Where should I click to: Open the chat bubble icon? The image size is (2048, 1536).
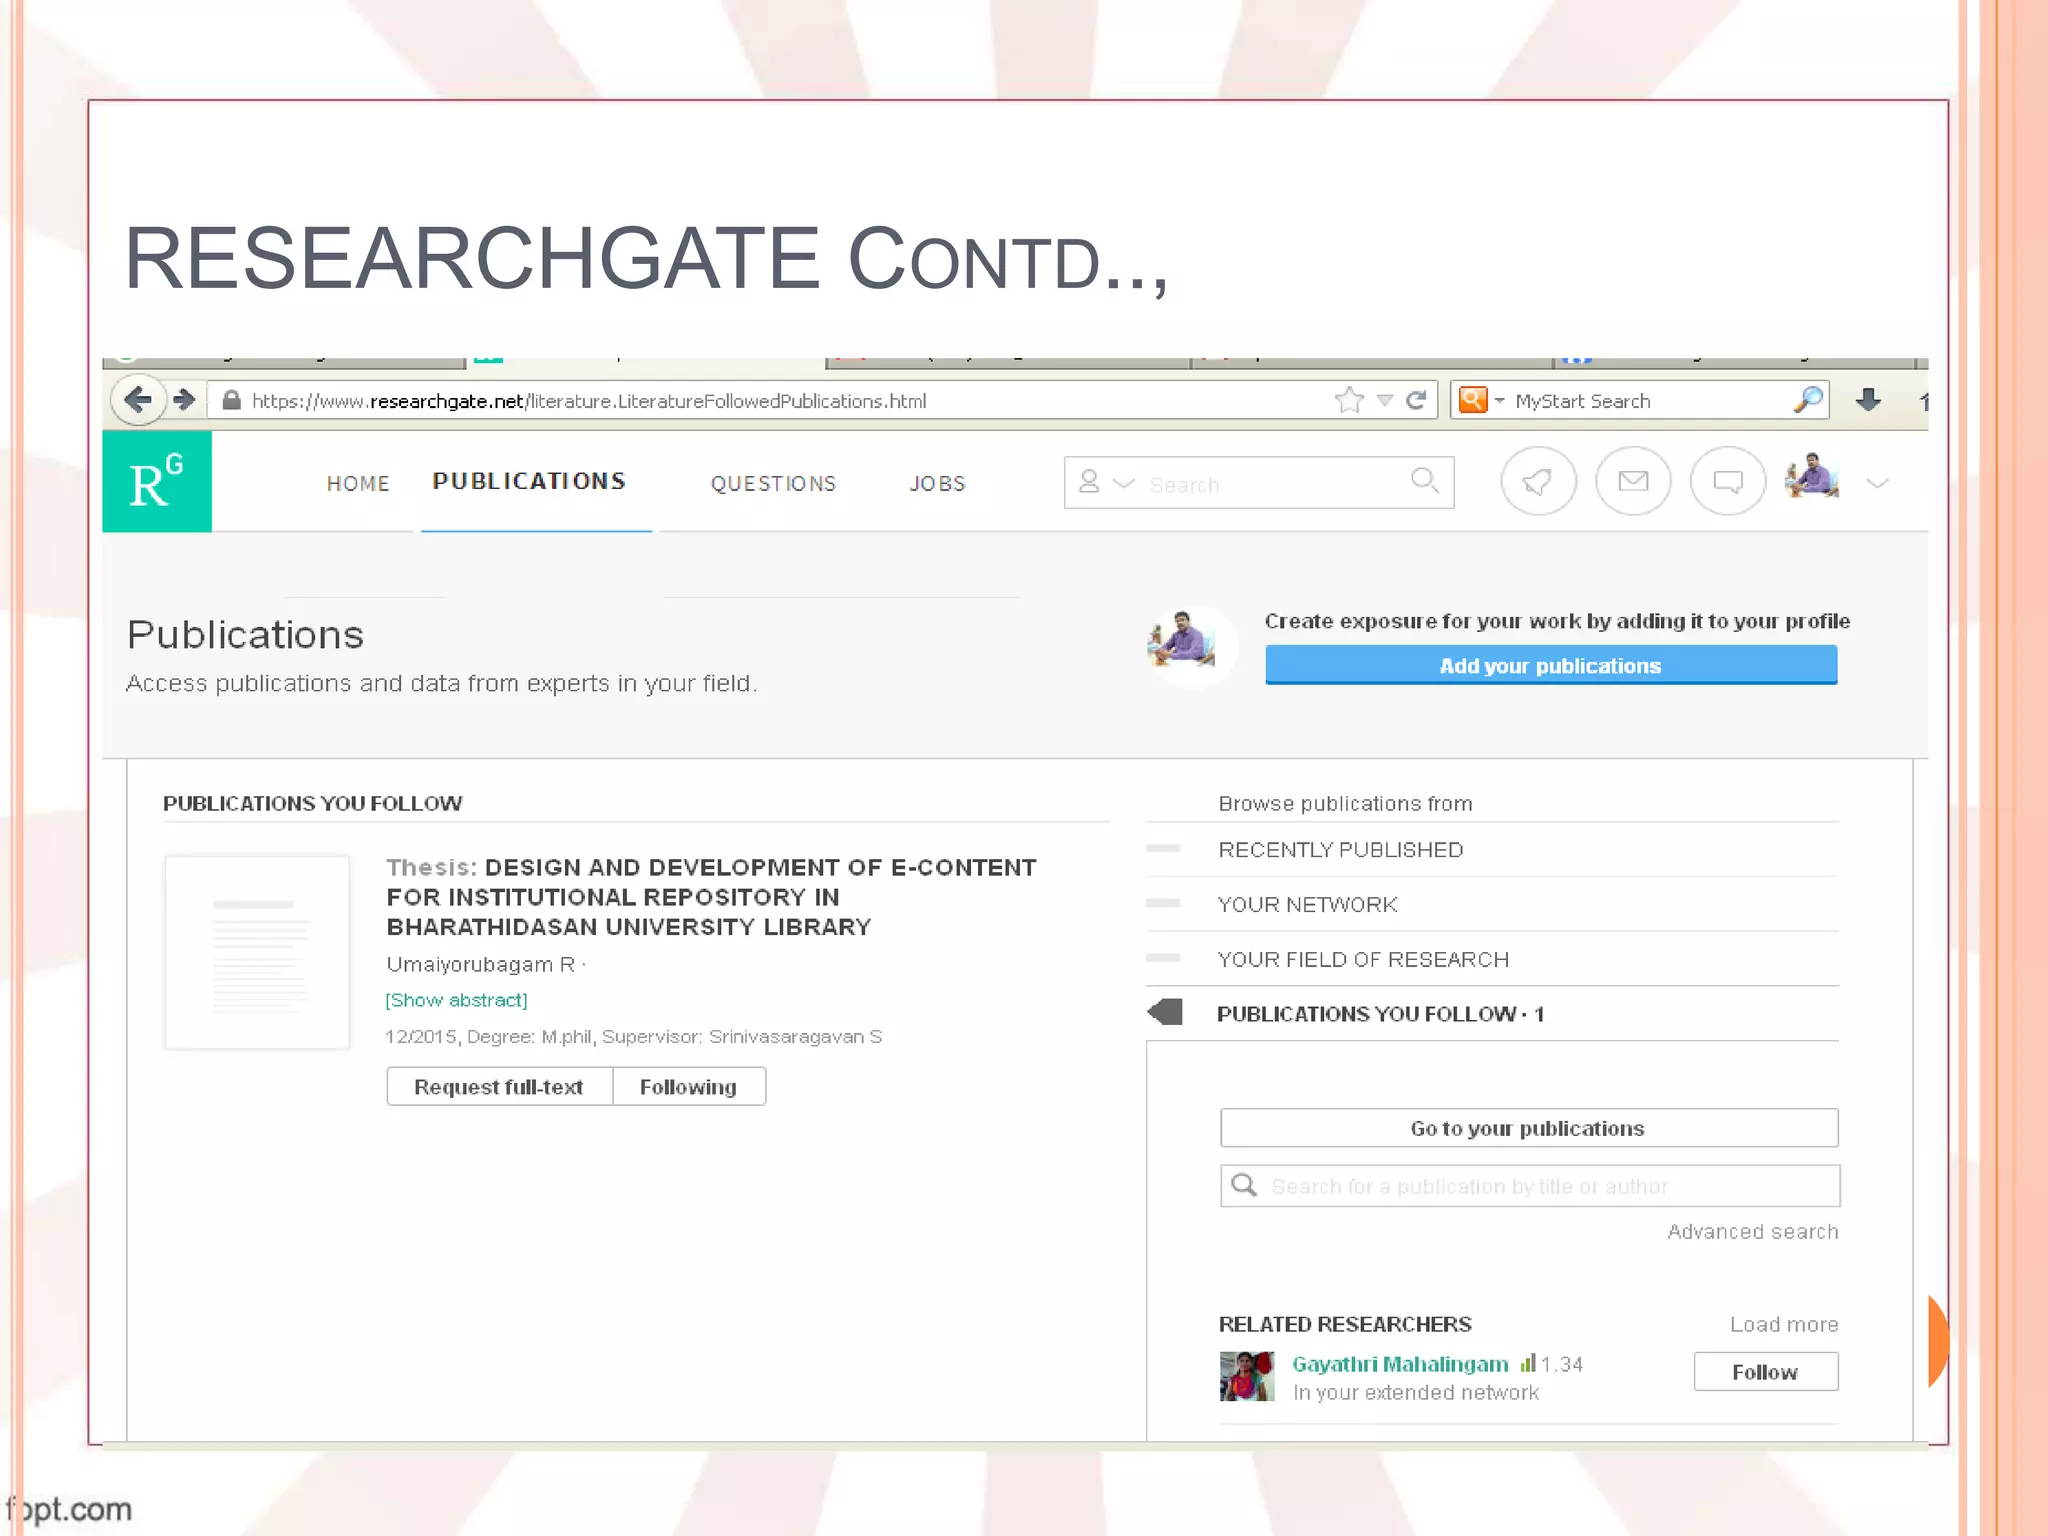pos(1727,482)
